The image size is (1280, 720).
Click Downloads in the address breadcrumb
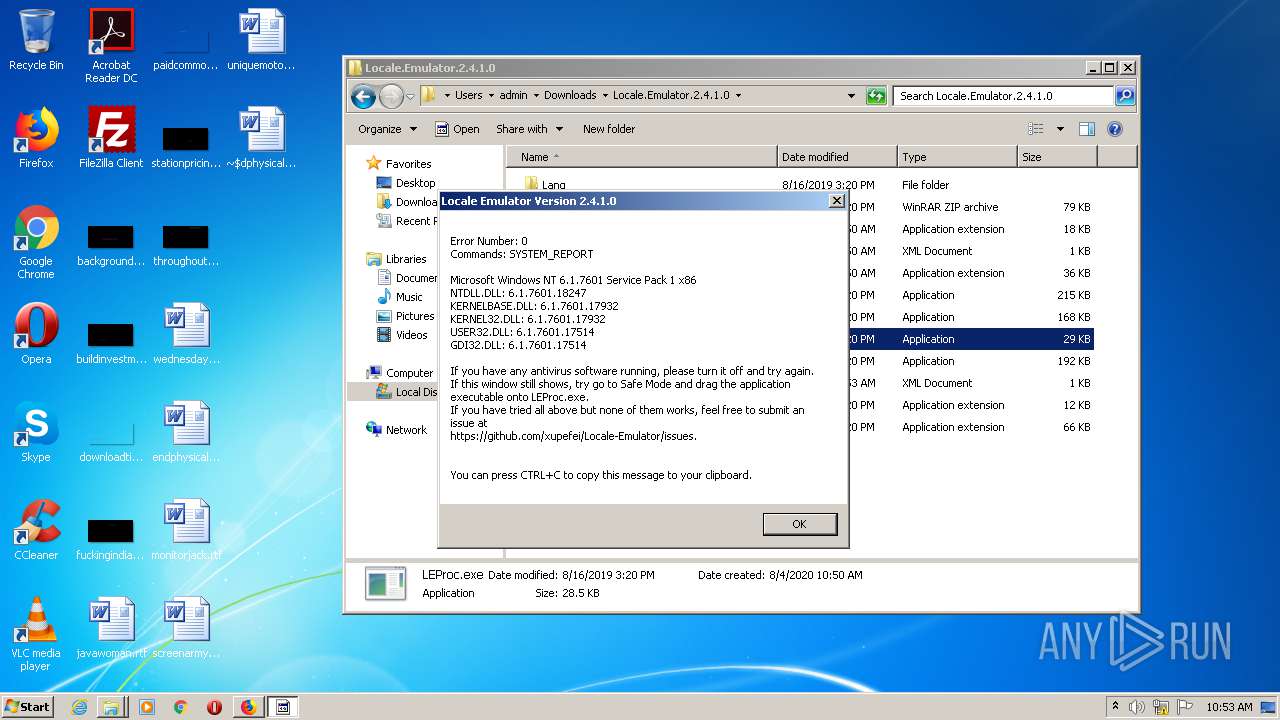570,96
